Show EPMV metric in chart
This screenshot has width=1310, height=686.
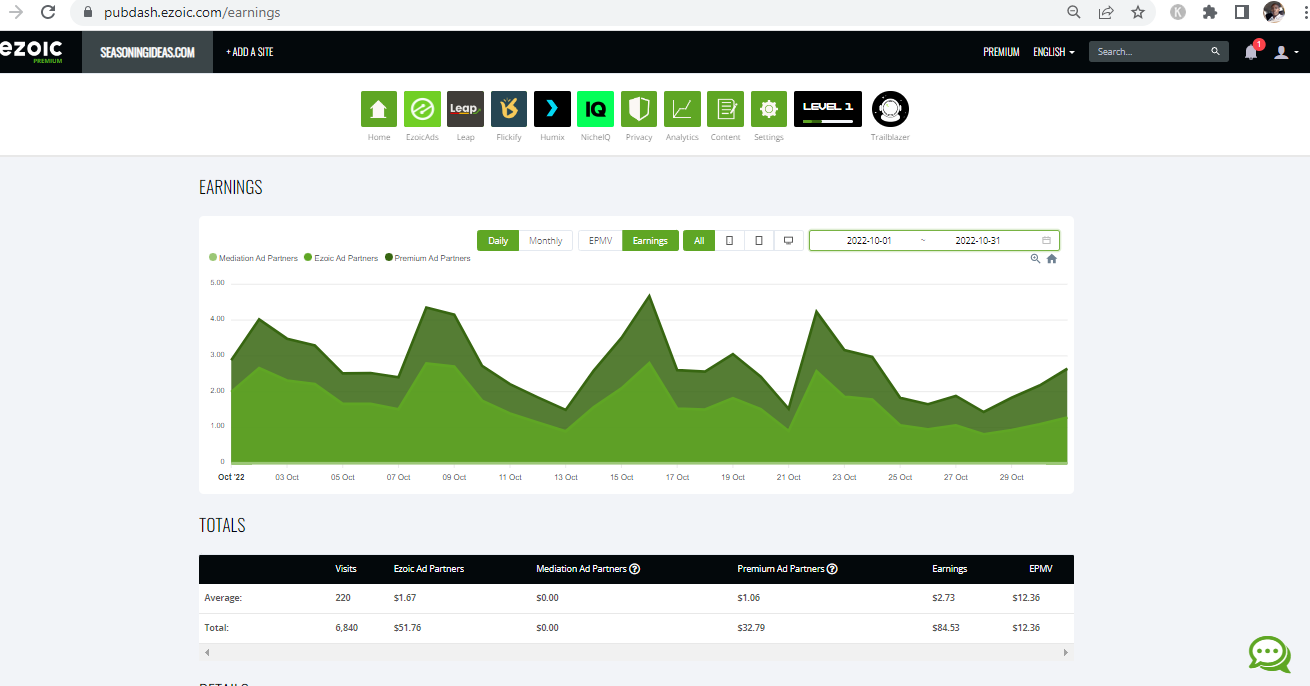pos(600,241)
